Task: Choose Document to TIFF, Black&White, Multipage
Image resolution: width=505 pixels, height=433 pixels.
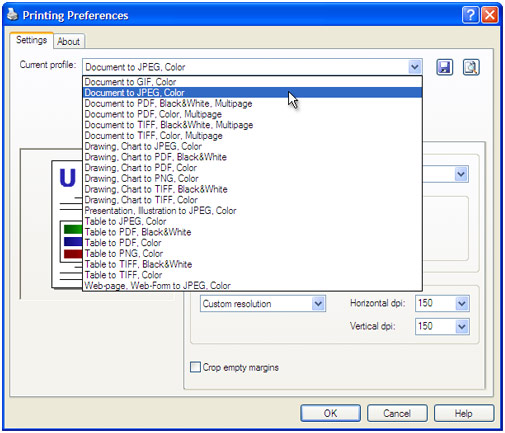Action: [x=252, y=125]
